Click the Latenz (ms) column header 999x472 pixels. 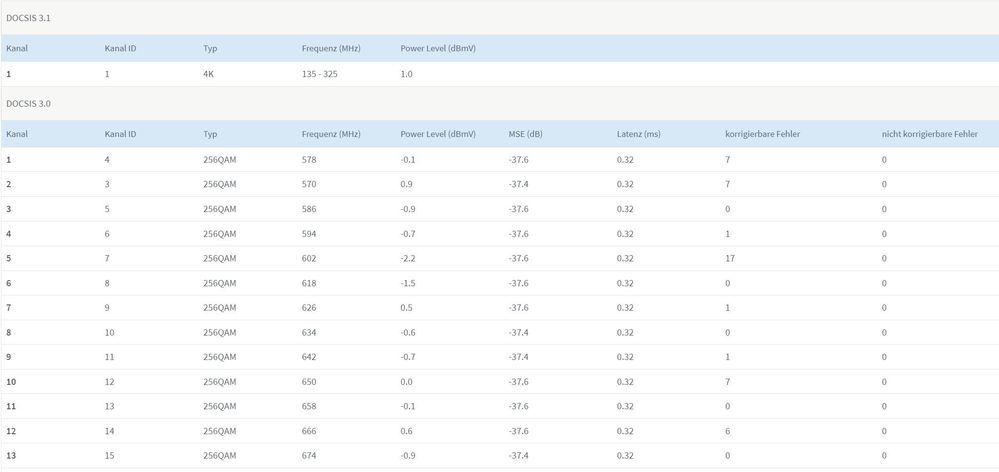tap(638, 134)
